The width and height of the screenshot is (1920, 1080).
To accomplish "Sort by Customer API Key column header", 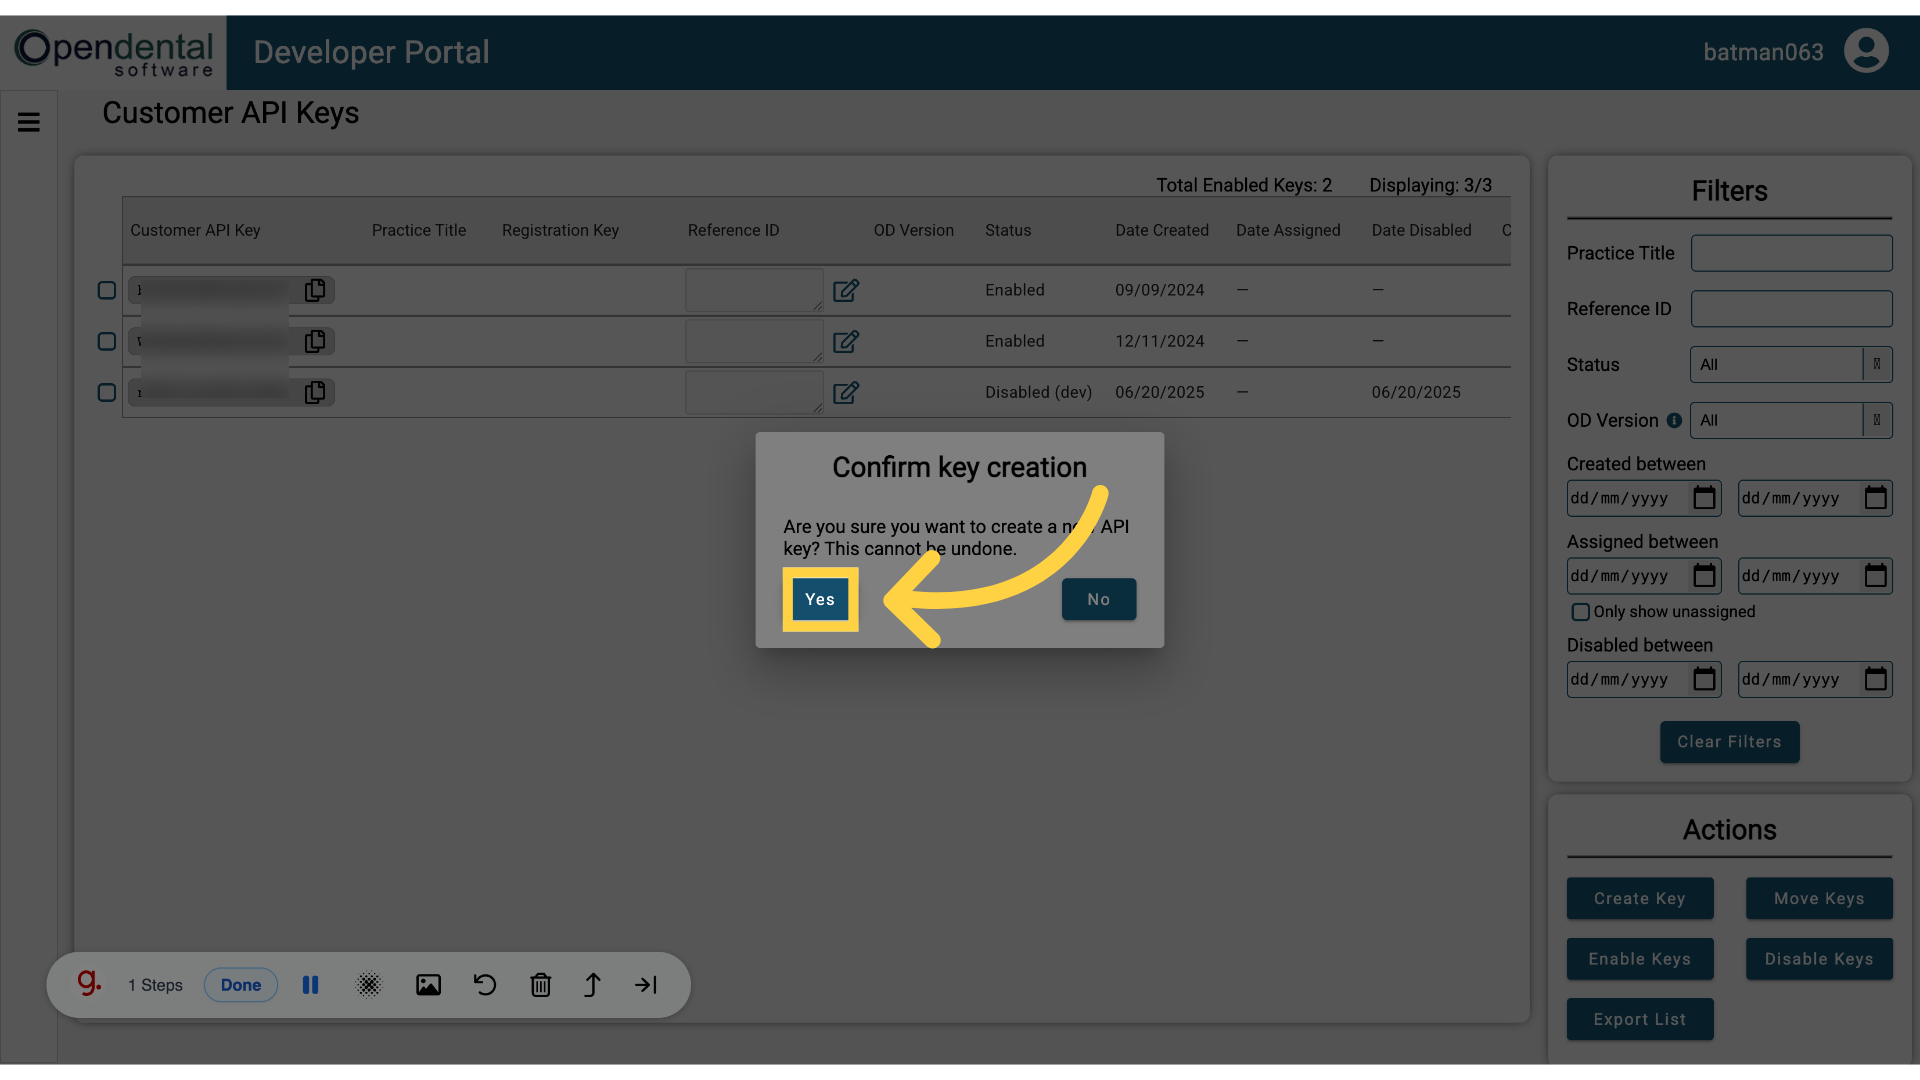I will 195,230.
